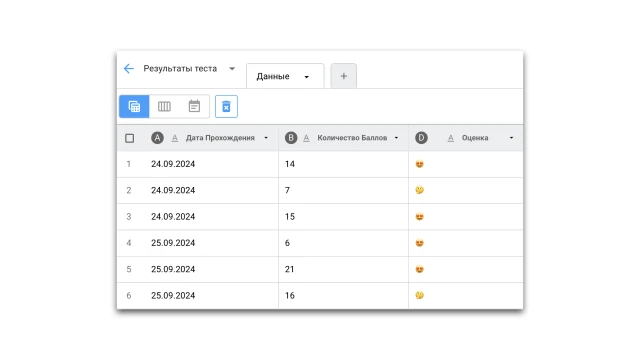Open the Количество Баллов column dropdown arrow
This screenshot has width=640, height=360.
[396, 138]
